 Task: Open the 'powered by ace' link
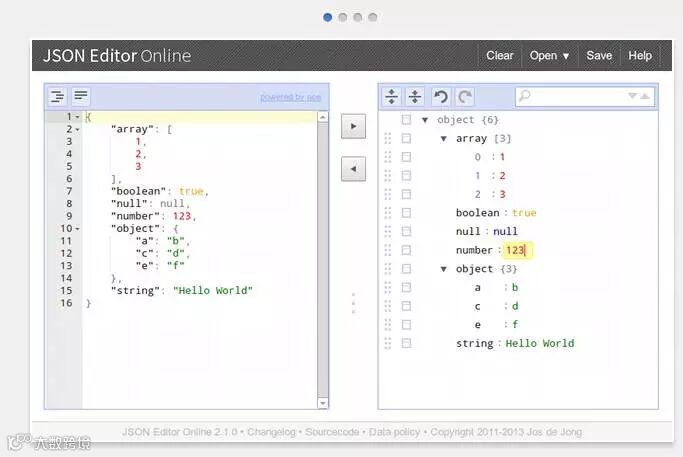click(x=291, y=97)
